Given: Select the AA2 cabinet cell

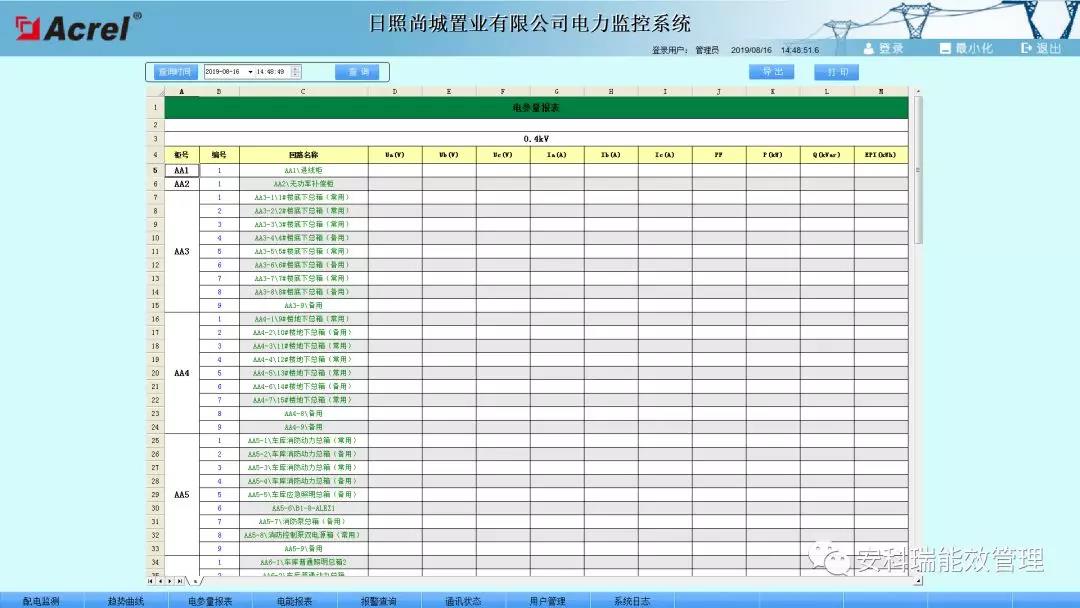Looking at the screenshot, I should (x=182, y=184).
